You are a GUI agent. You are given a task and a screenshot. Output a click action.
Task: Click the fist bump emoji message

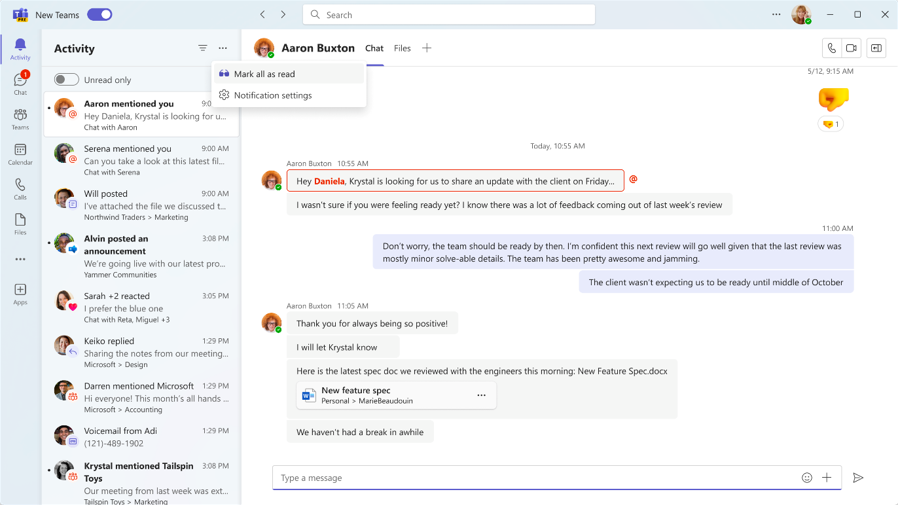click(833, 99)
